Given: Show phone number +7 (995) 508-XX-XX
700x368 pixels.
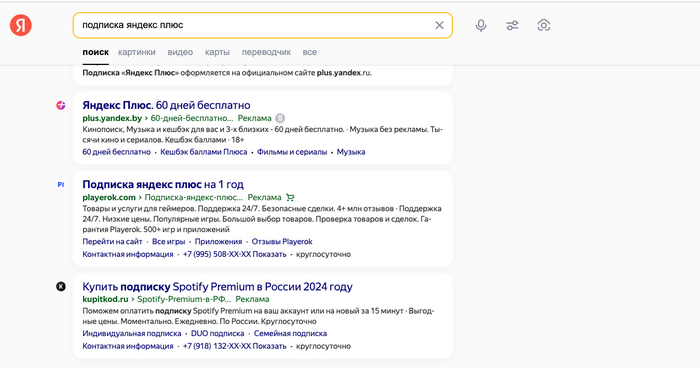Looking at the screenshot, I should coord(234,254).
